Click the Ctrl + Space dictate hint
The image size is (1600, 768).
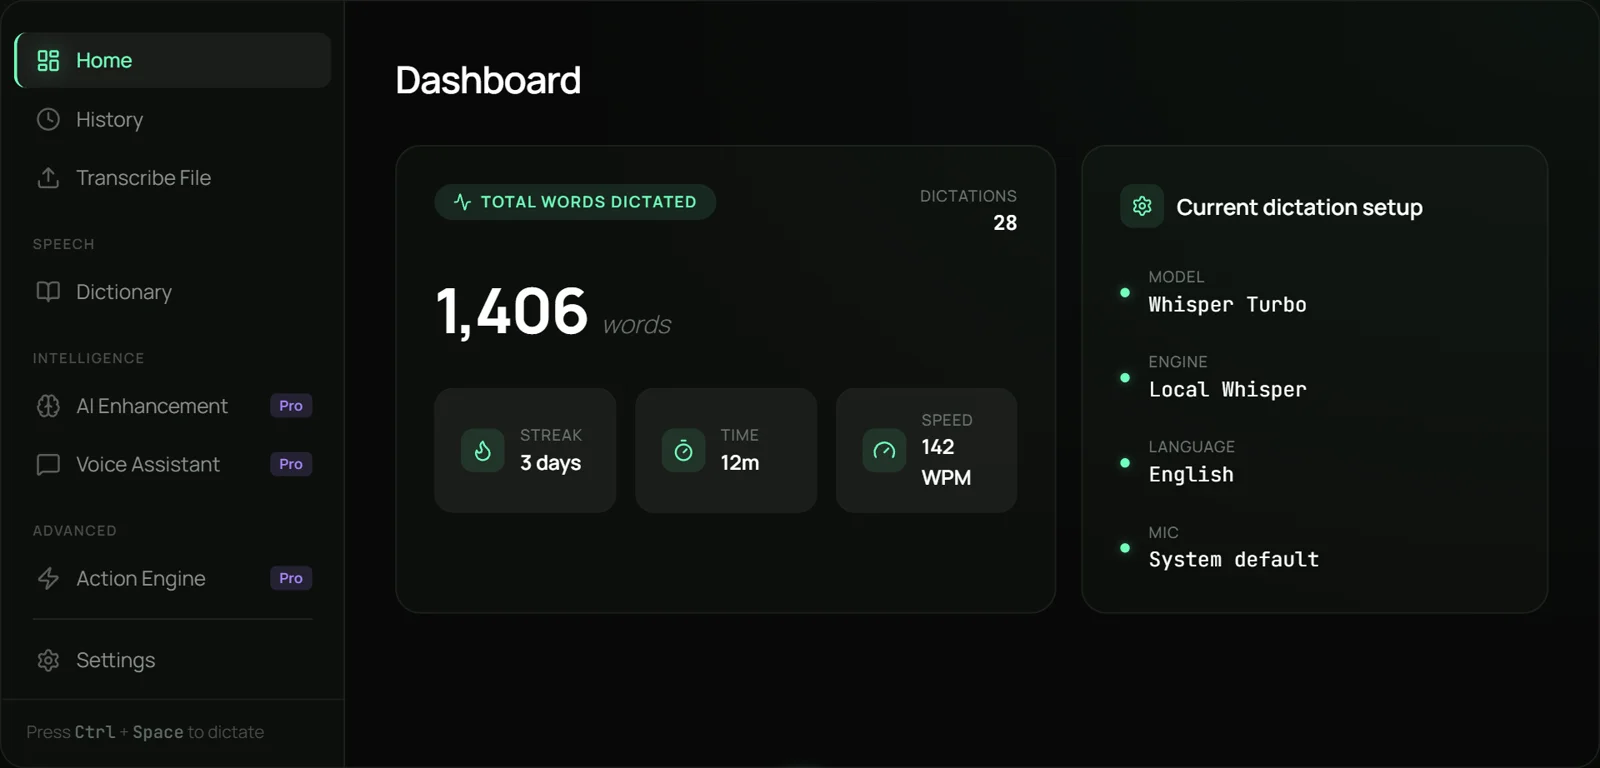(145, 732)
